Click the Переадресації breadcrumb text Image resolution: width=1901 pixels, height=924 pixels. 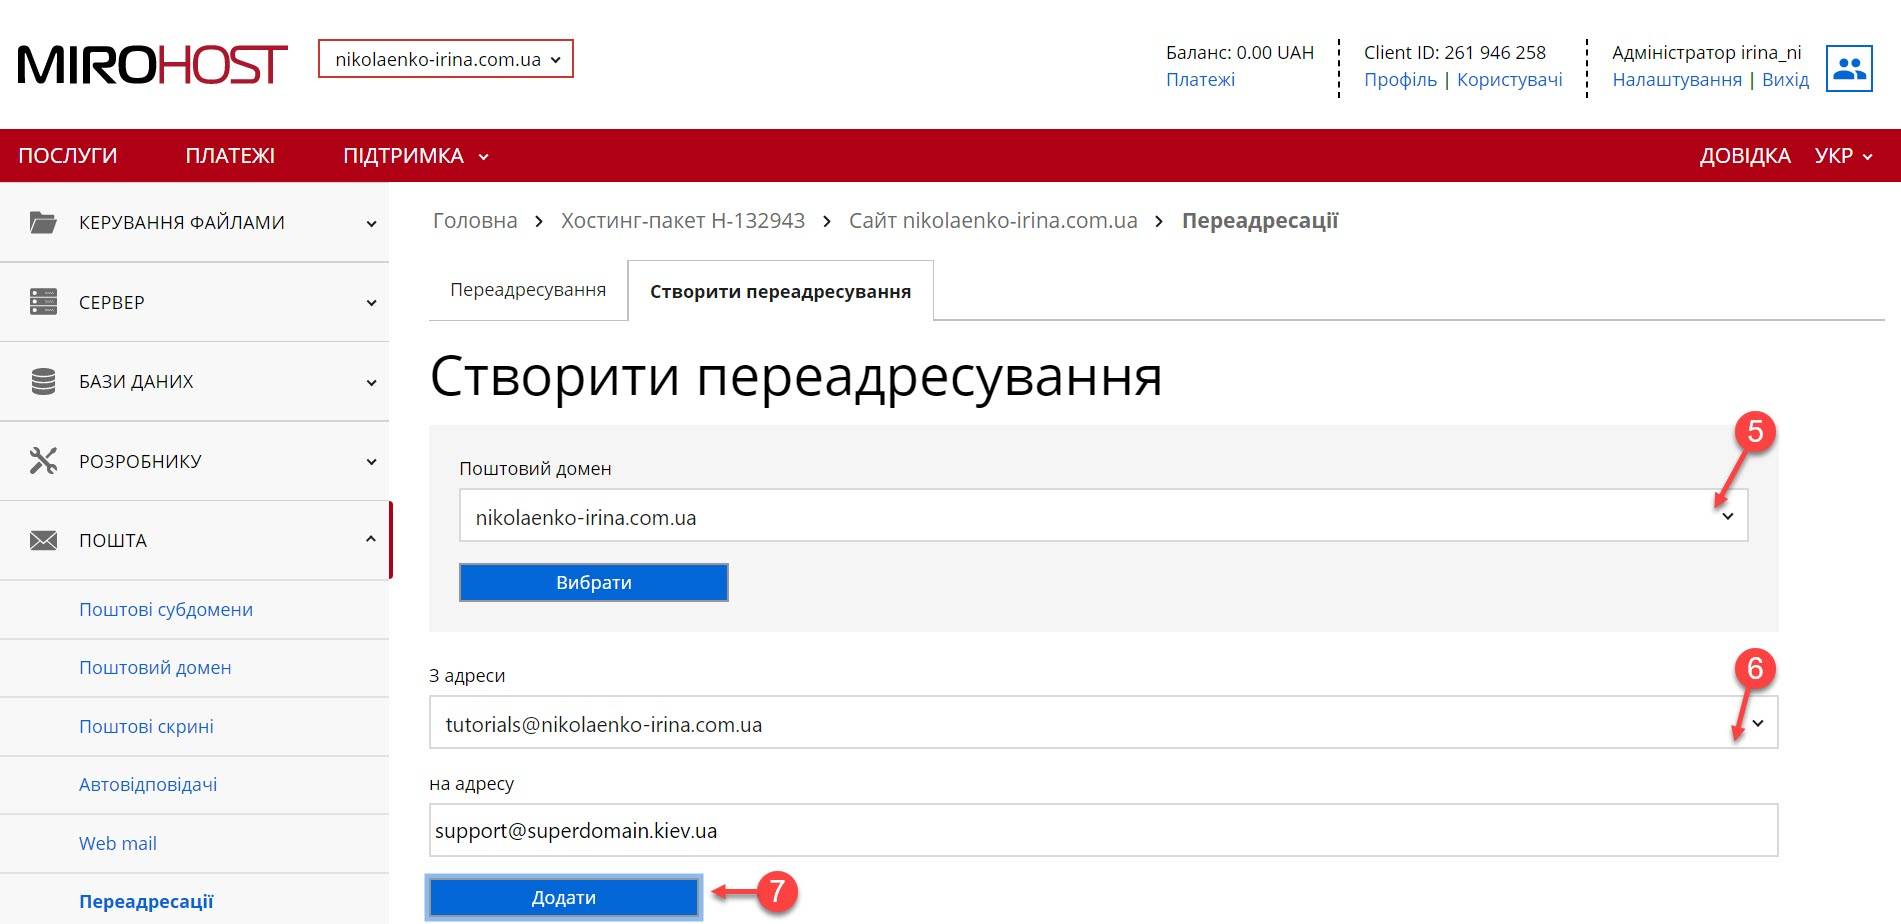(x=1260, y=221)
